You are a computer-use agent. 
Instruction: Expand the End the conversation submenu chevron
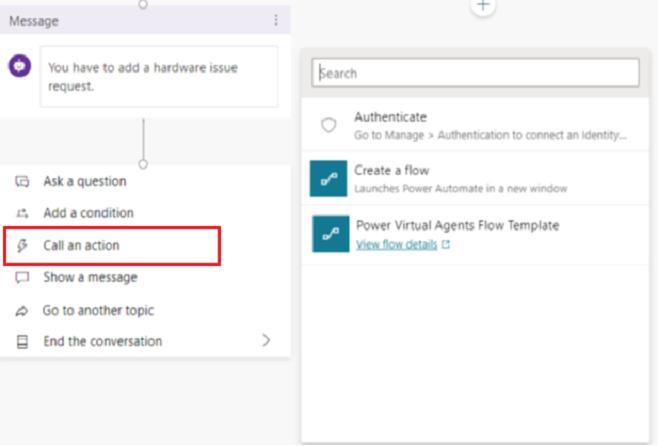point(266,340)
